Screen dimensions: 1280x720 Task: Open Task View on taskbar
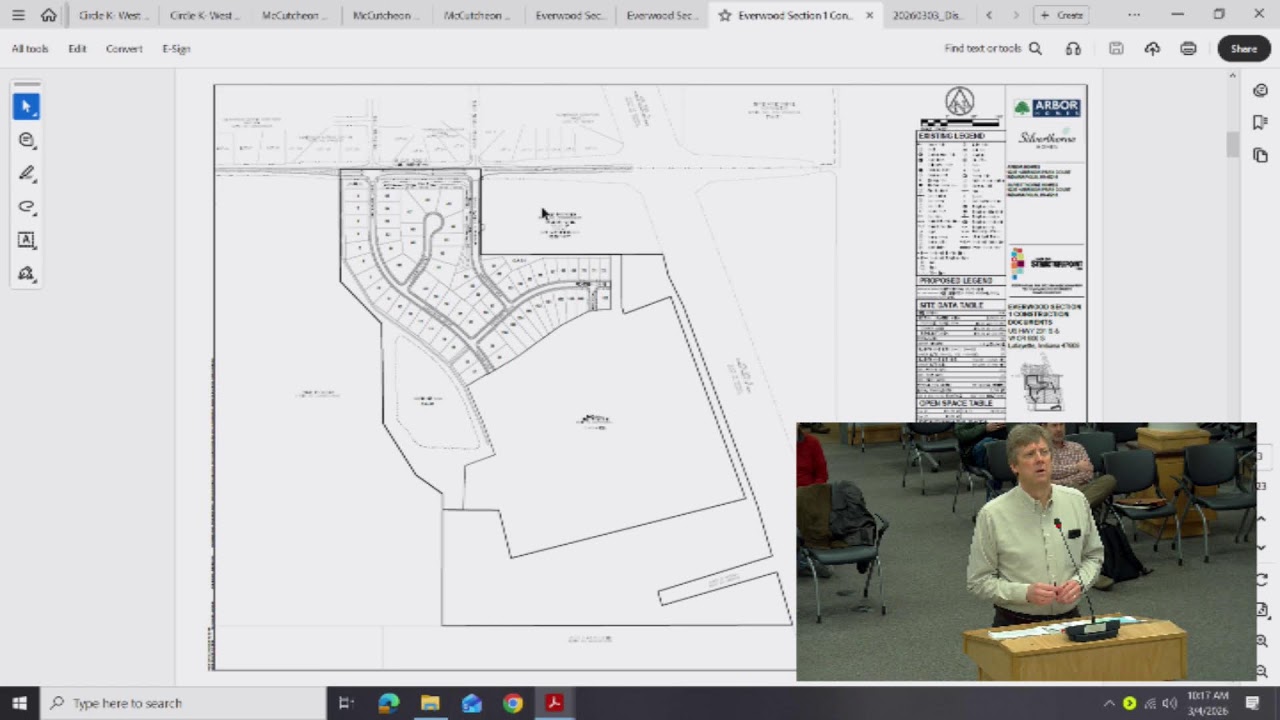(346, 703)
